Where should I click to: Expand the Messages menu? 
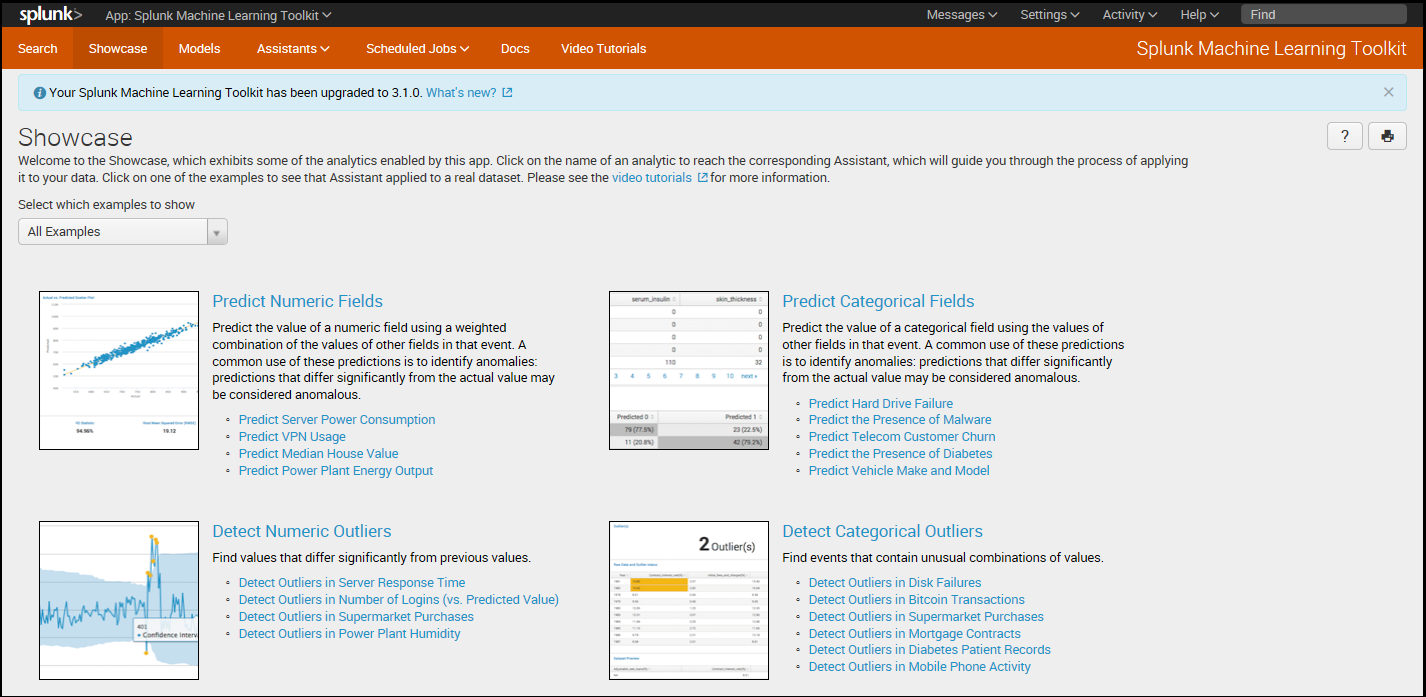(962, 15)
